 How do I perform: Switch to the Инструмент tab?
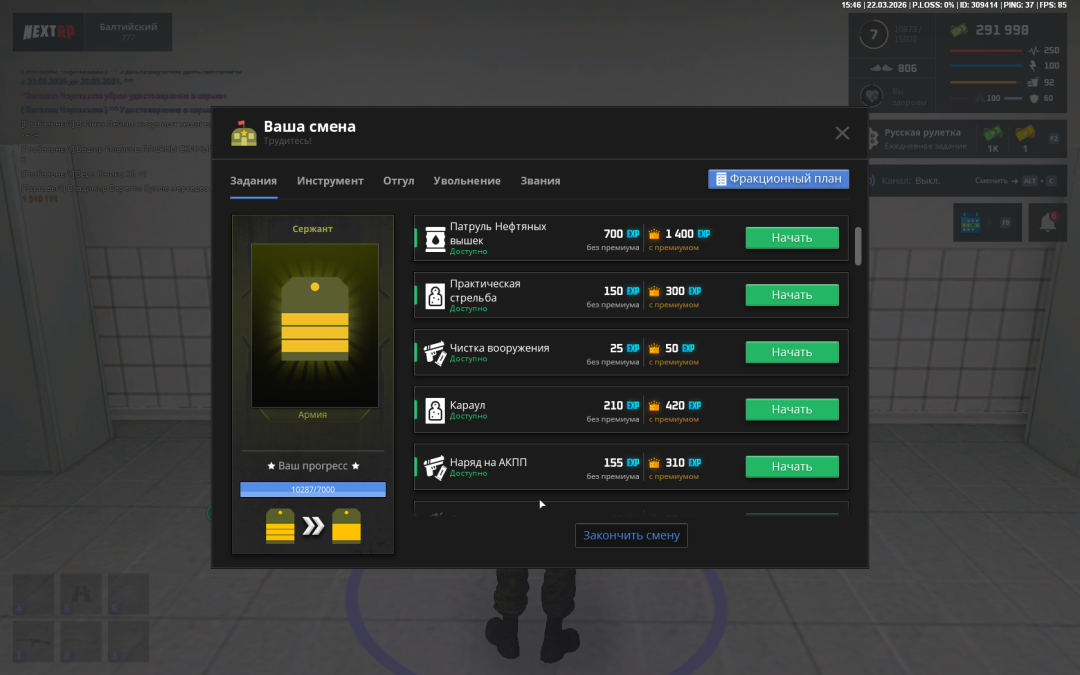point(330,181)
